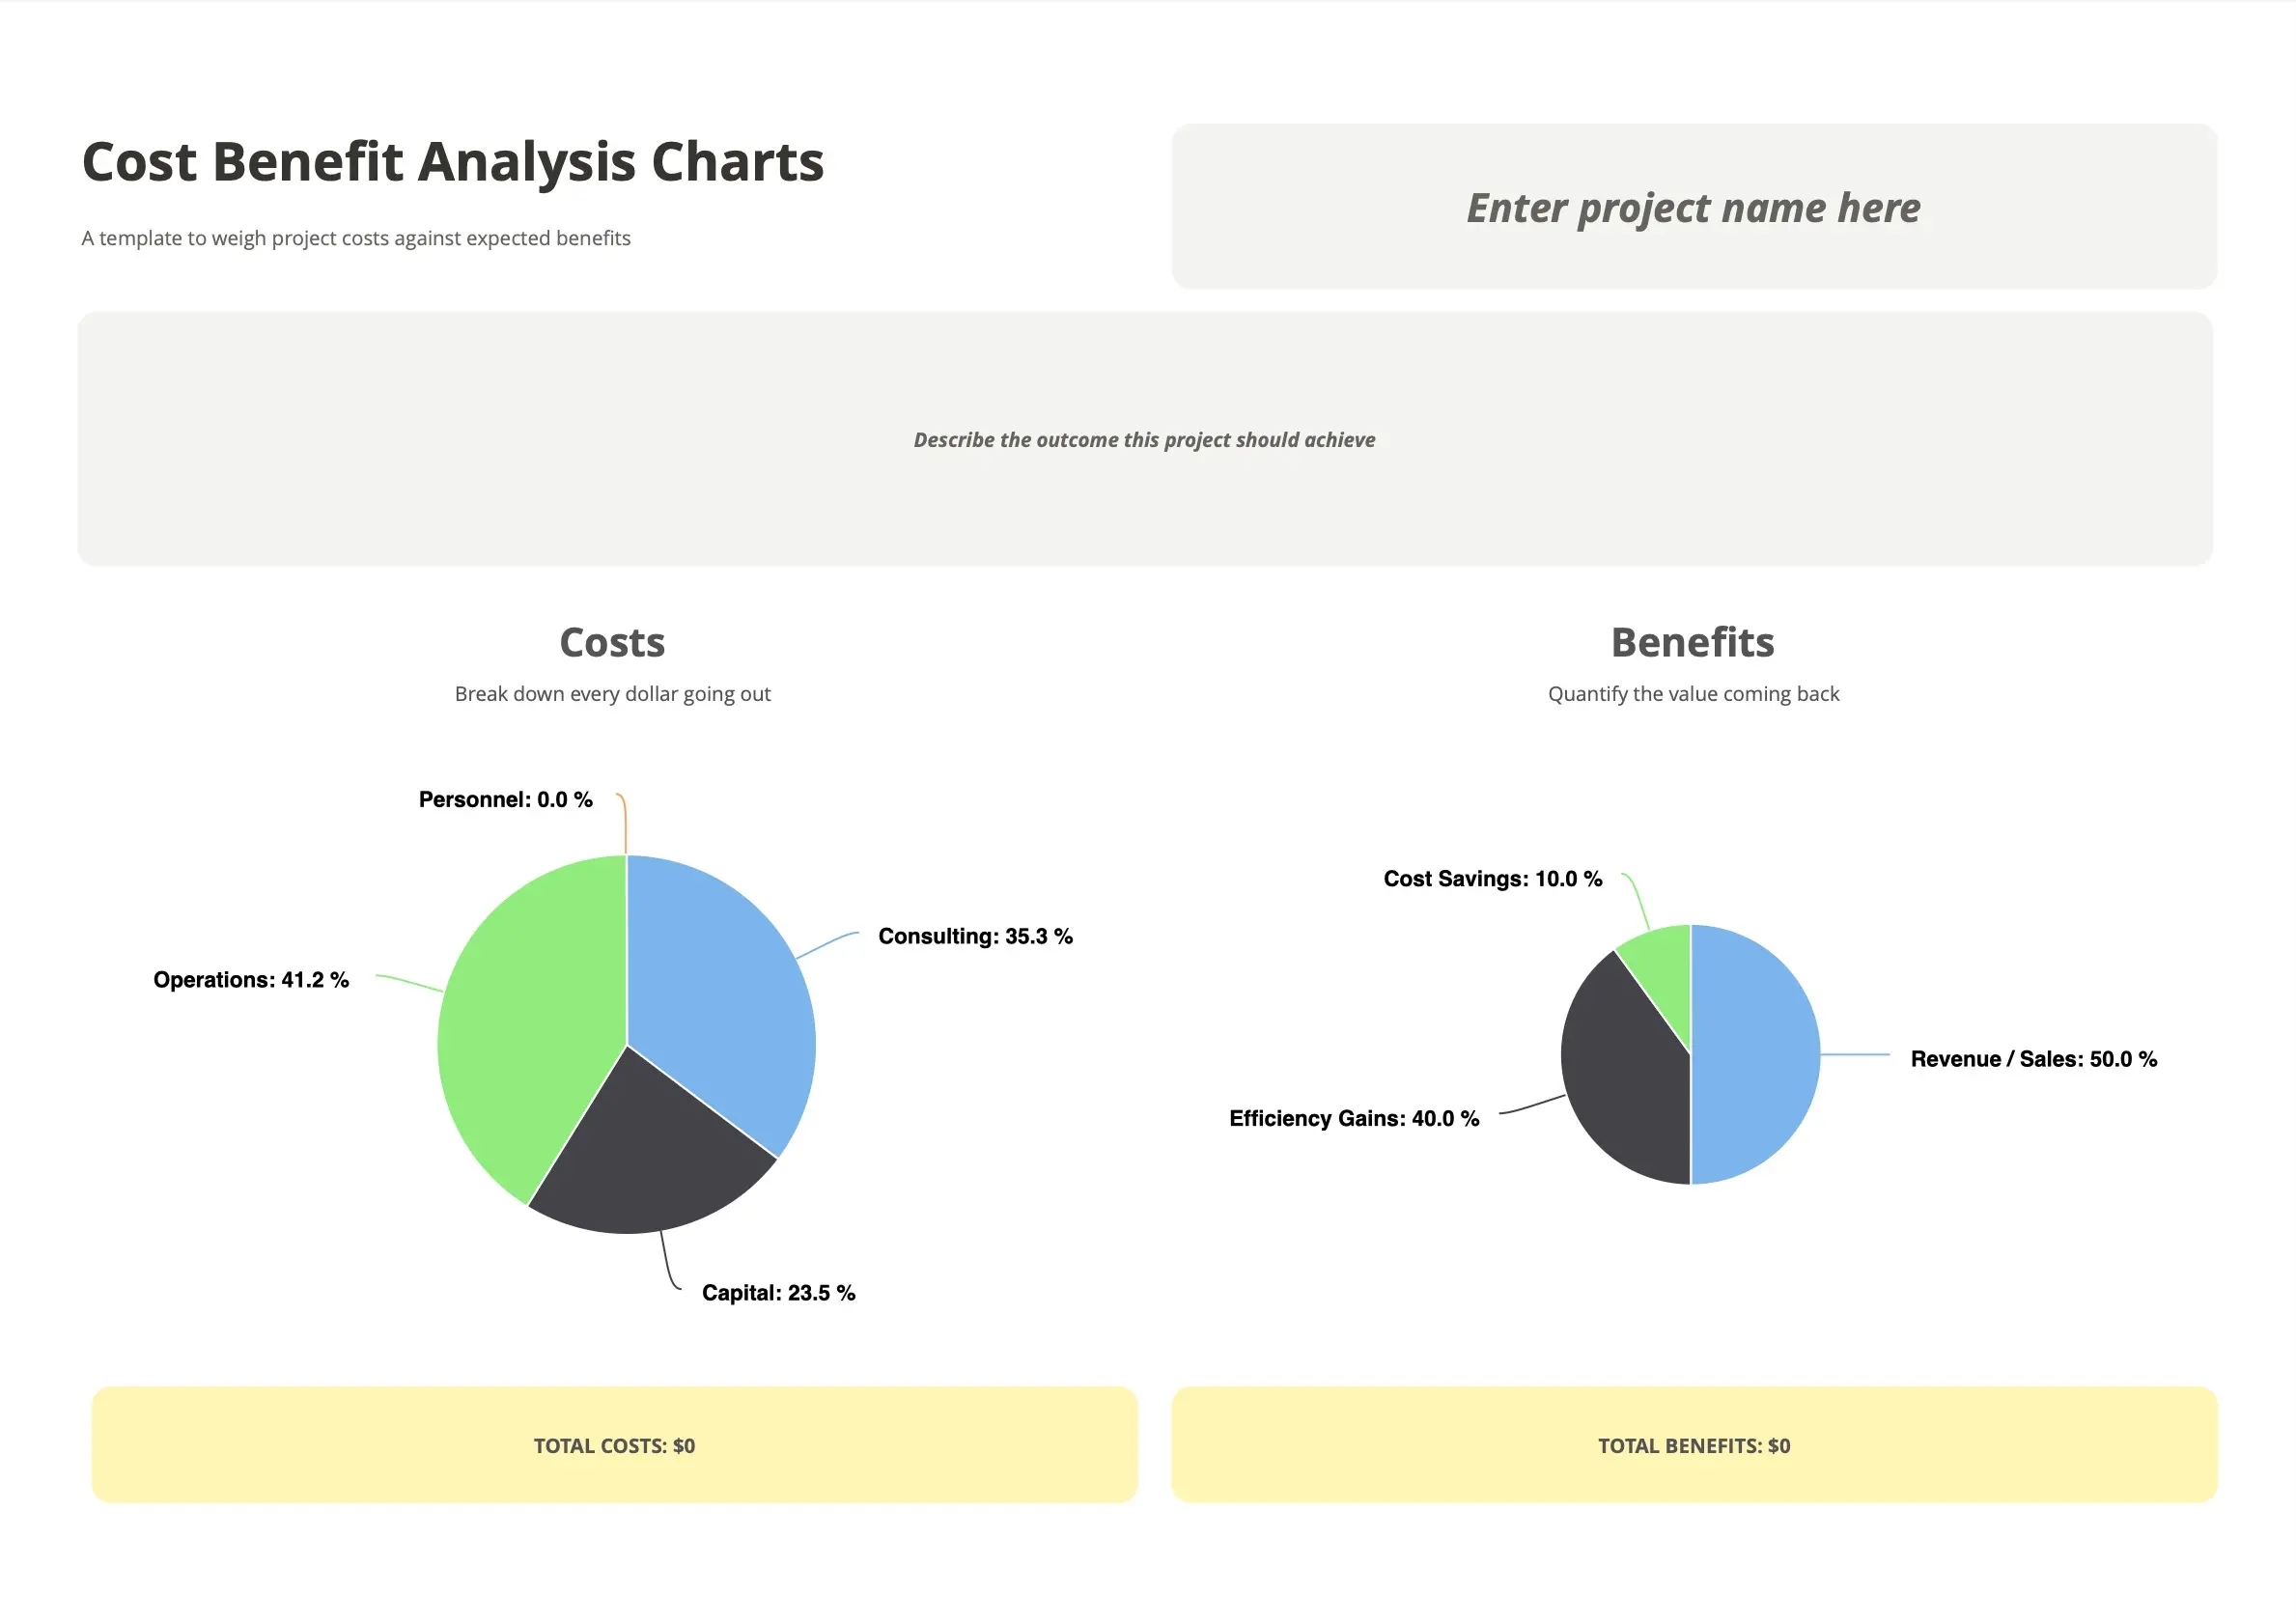Click the Efficiency Gains: 40.0 % label
The width and height of the screenshot is (2296, 1623).
(x=1354, y=1118)
